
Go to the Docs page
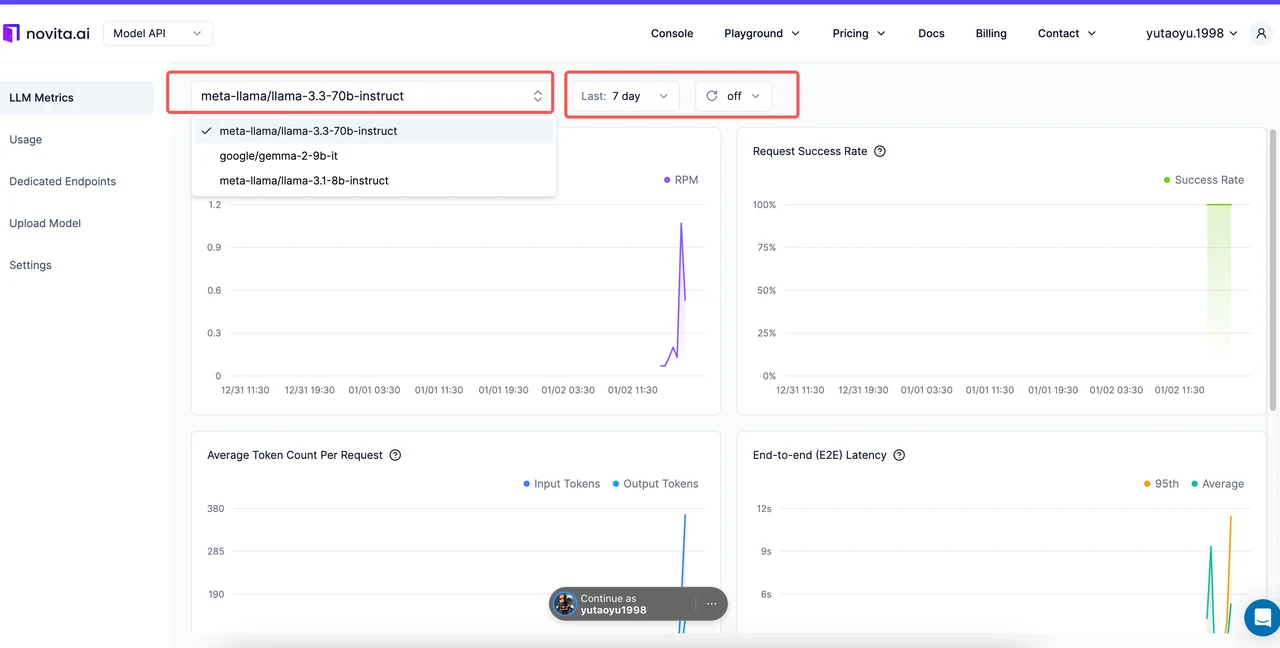pyautogui.click(x=931, y=33)
